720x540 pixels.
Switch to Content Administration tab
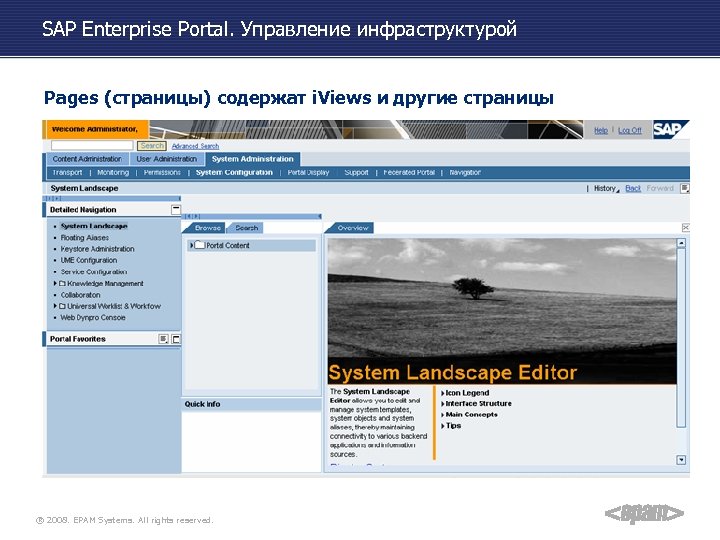click(x=87, y=159)
